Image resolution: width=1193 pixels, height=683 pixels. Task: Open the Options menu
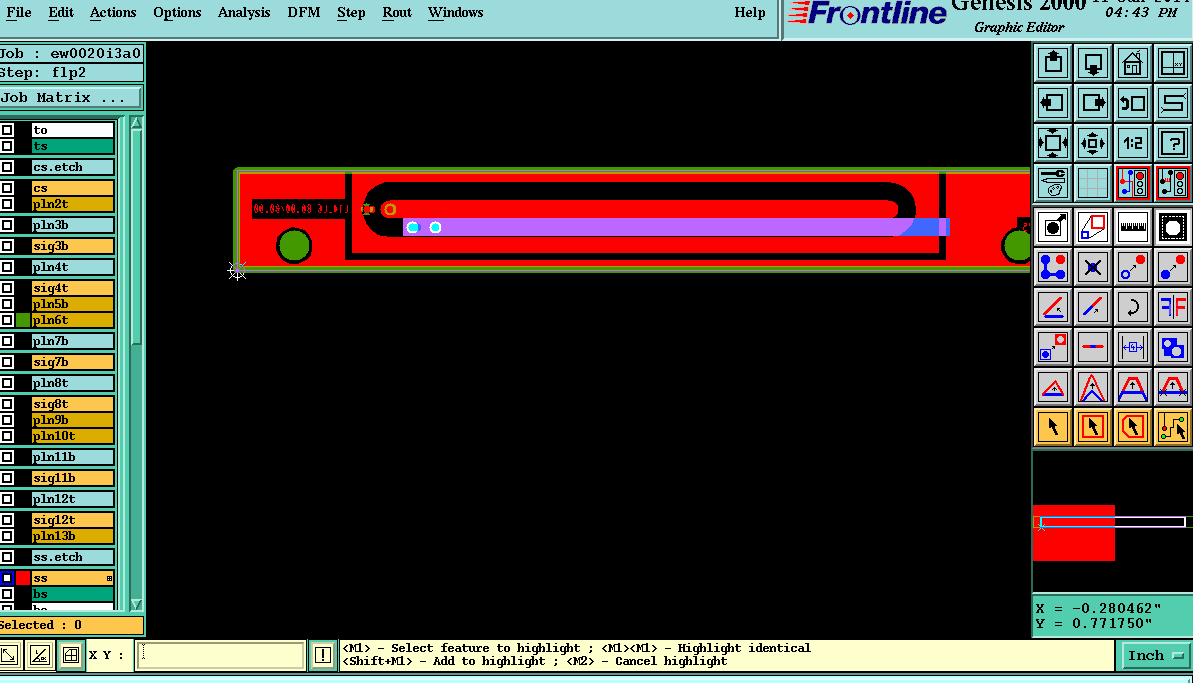pos(177,13)
